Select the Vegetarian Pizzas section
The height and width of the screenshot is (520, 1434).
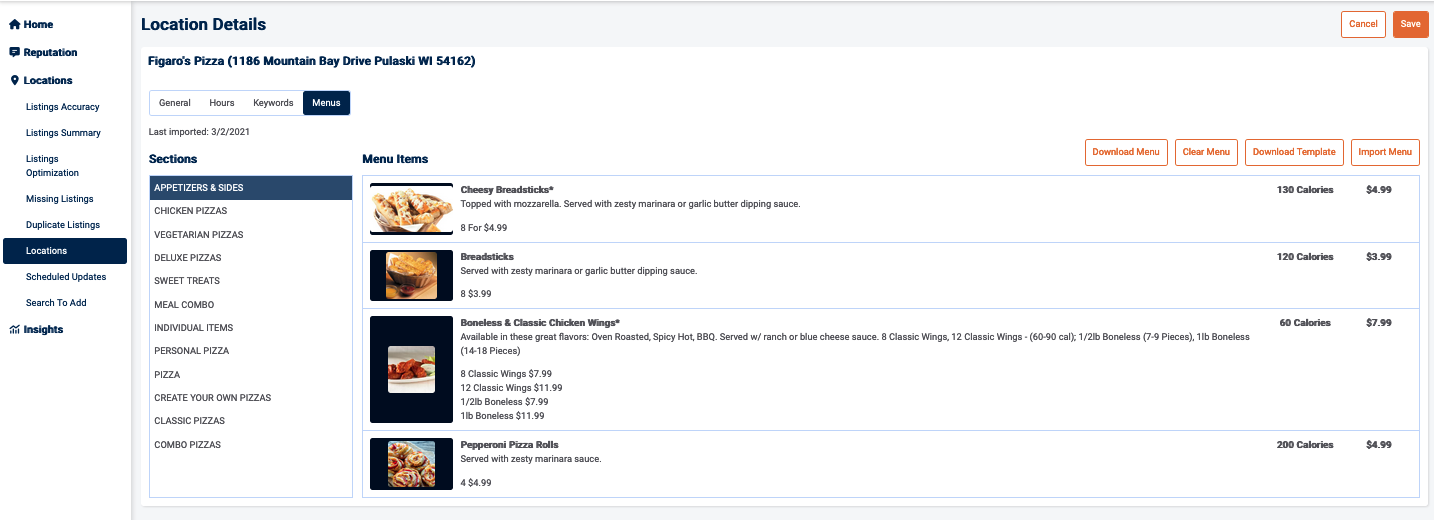point(198,235)
